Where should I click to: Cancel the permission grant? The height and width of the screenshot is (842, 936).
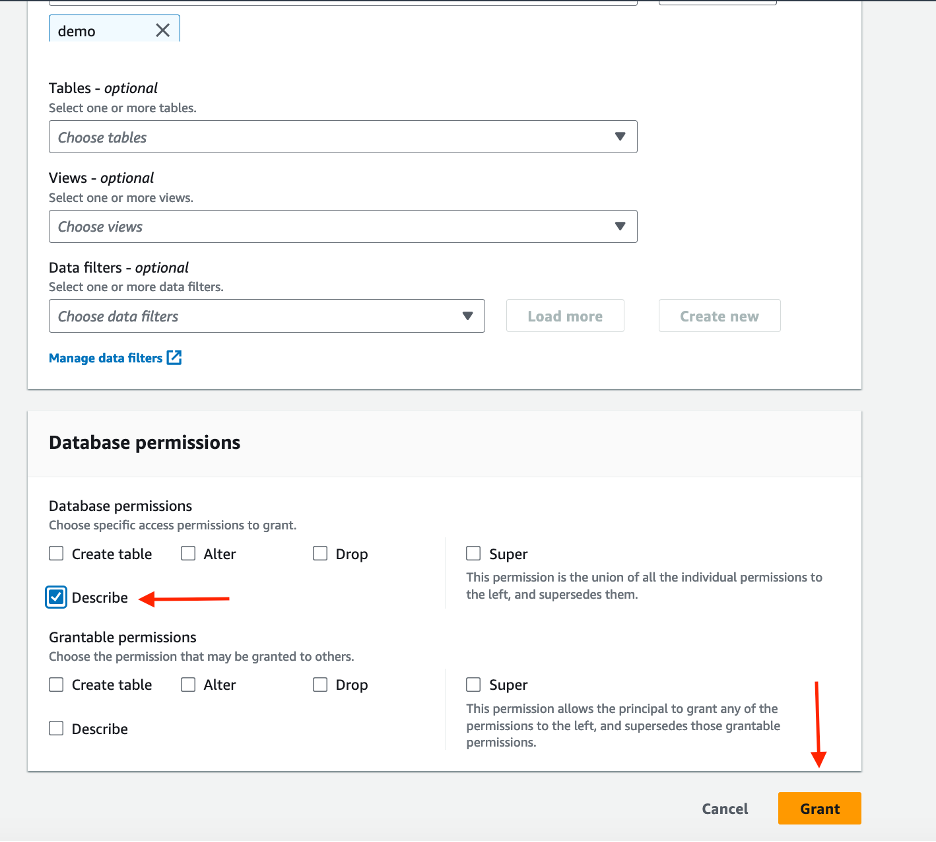724,808
